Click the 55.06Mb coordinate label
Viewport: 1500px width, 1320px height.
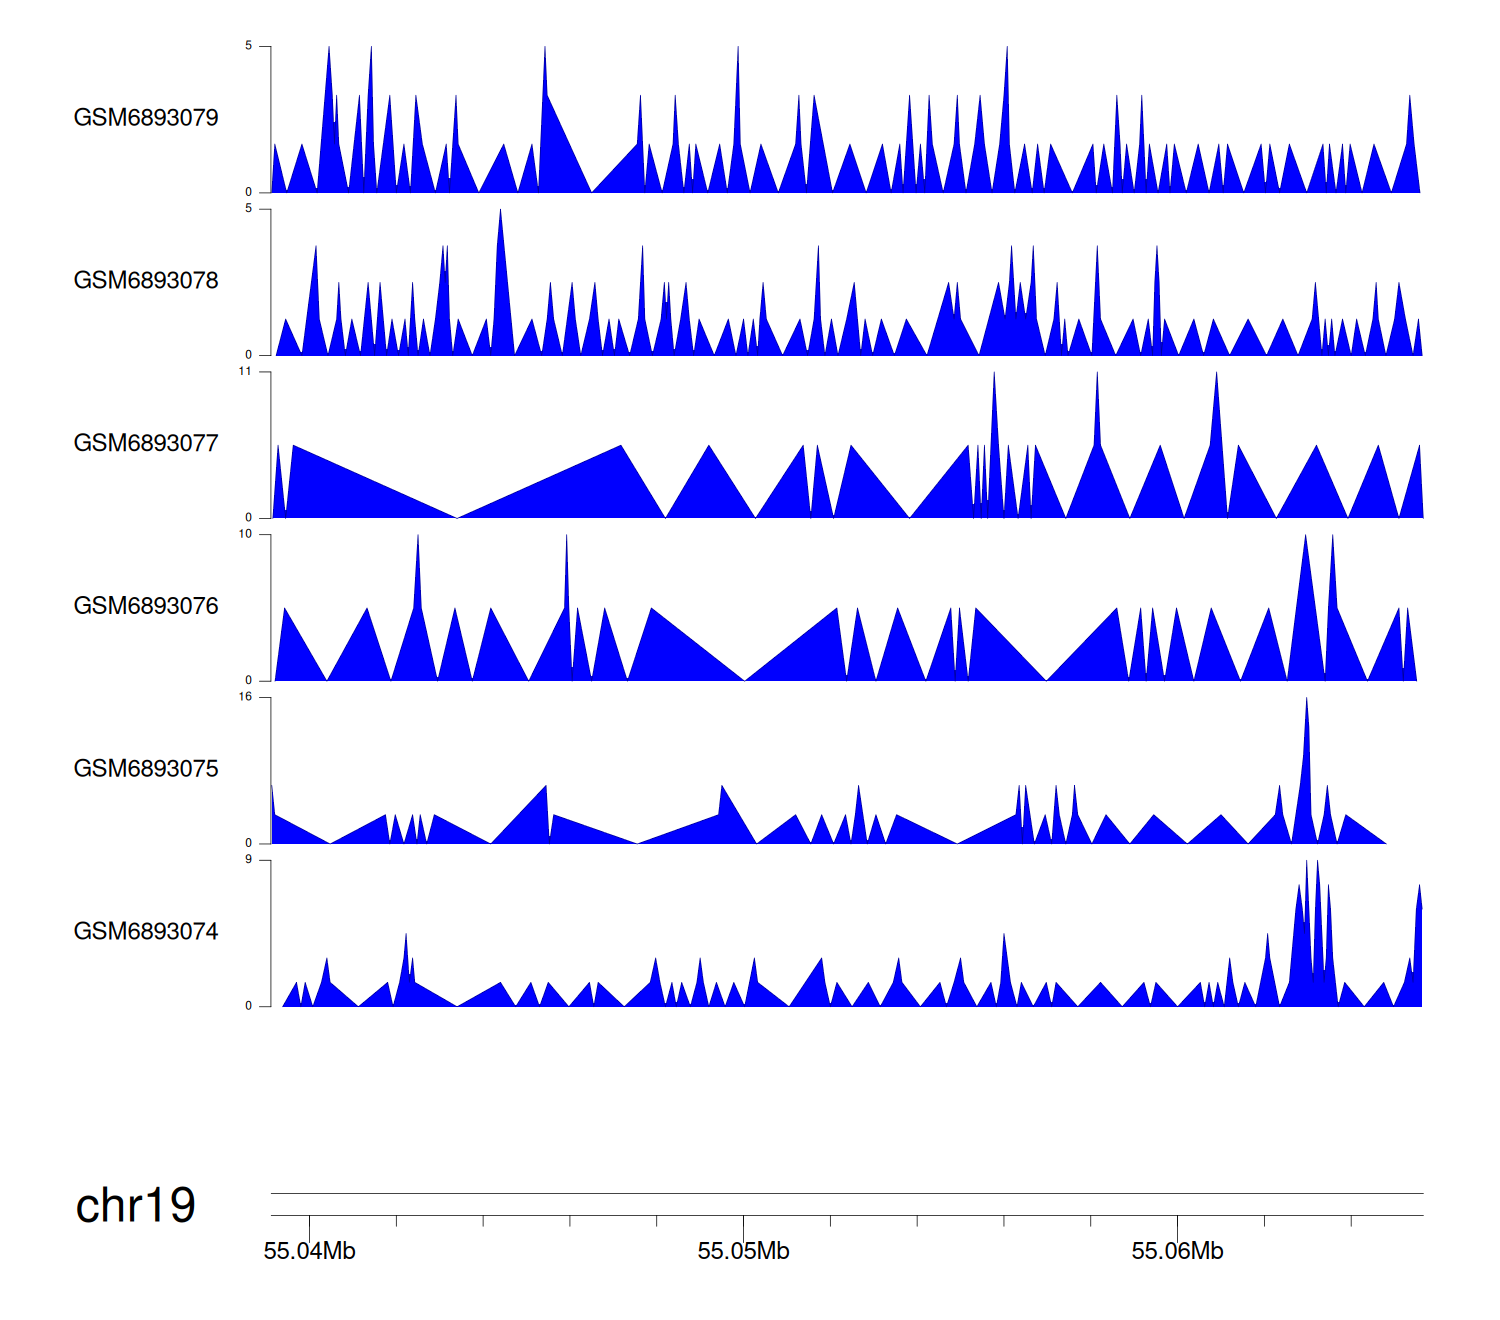[1177, 1252]
